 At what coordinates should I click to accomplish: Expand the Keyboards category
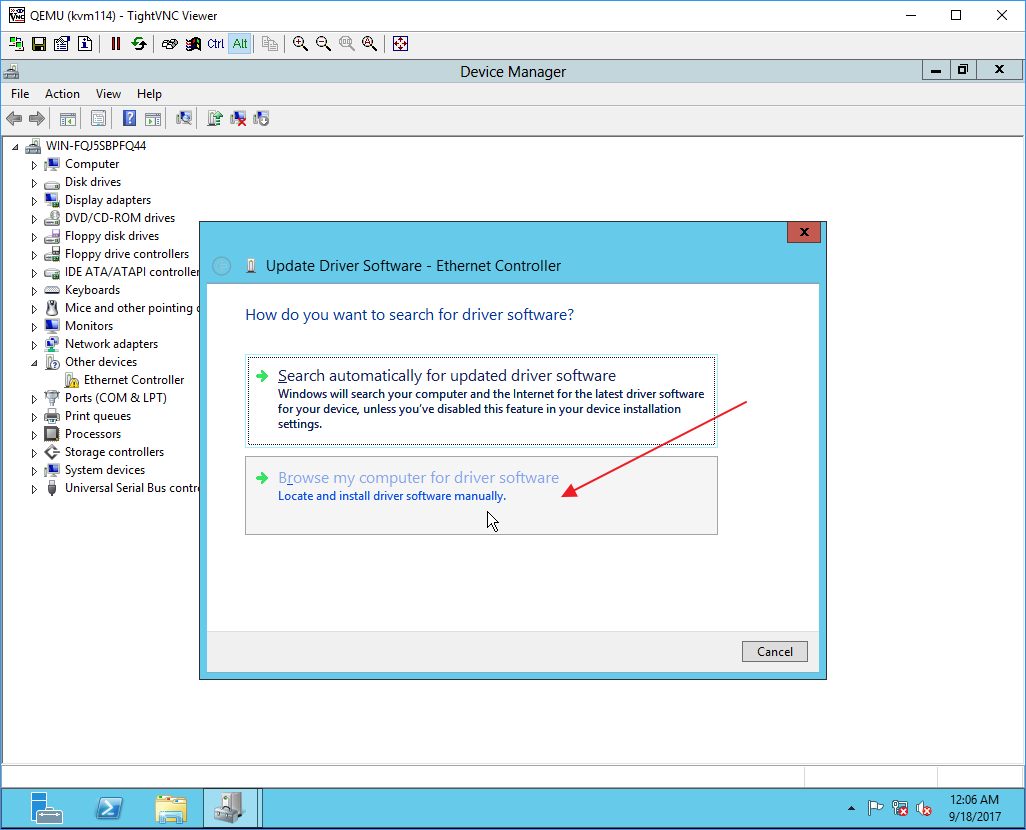(34, 291)
